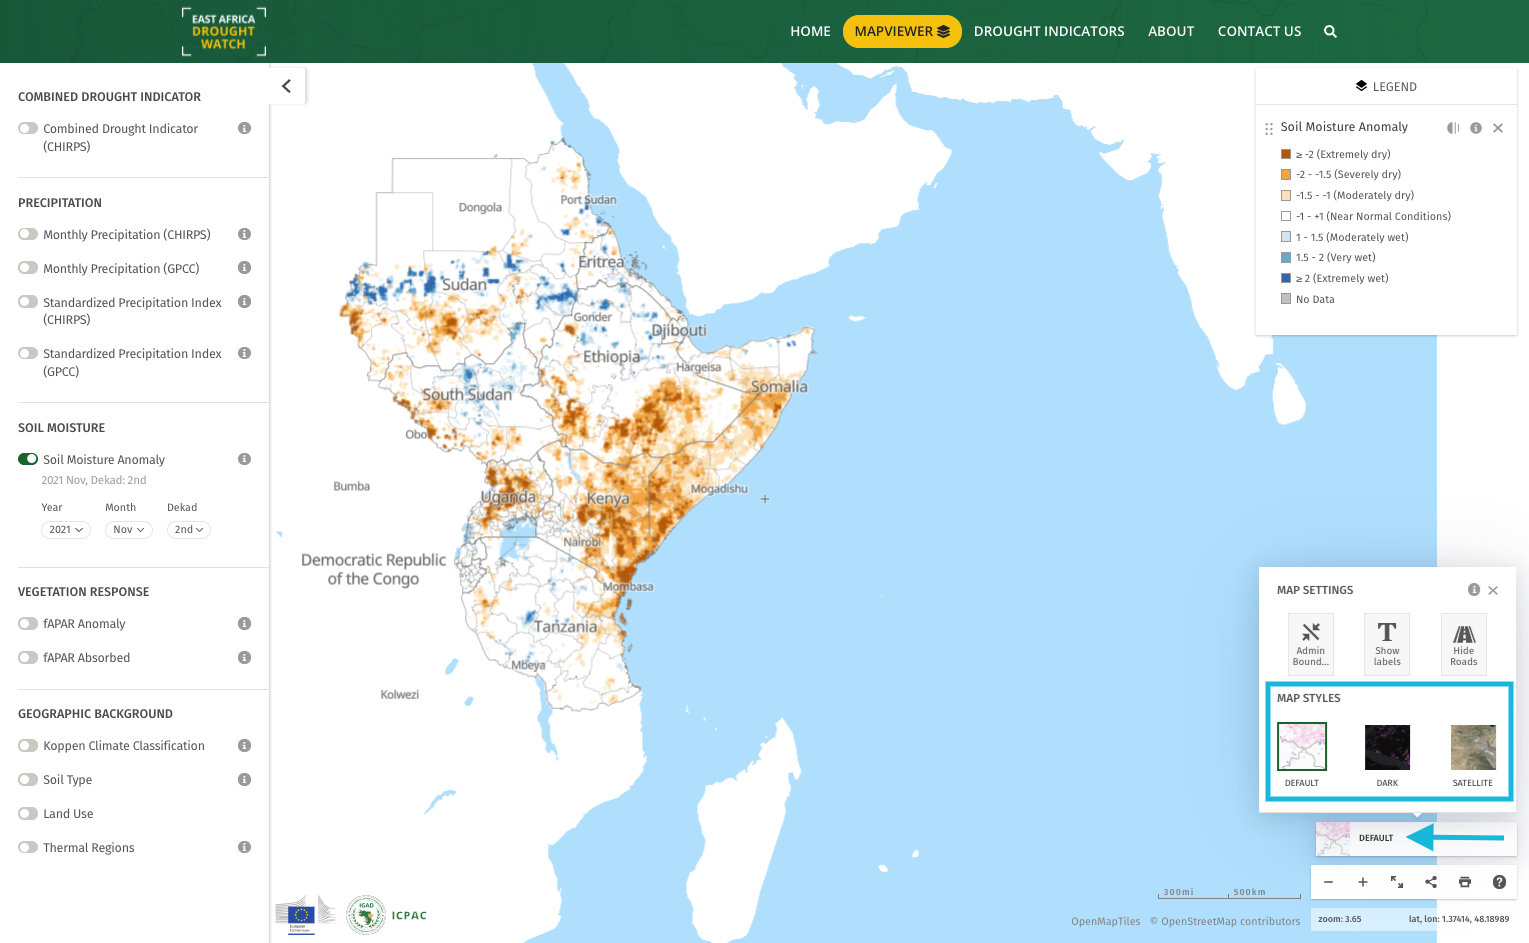
Task: Click the Severely dry legend swatch
Action: (x=1286, y=174)
